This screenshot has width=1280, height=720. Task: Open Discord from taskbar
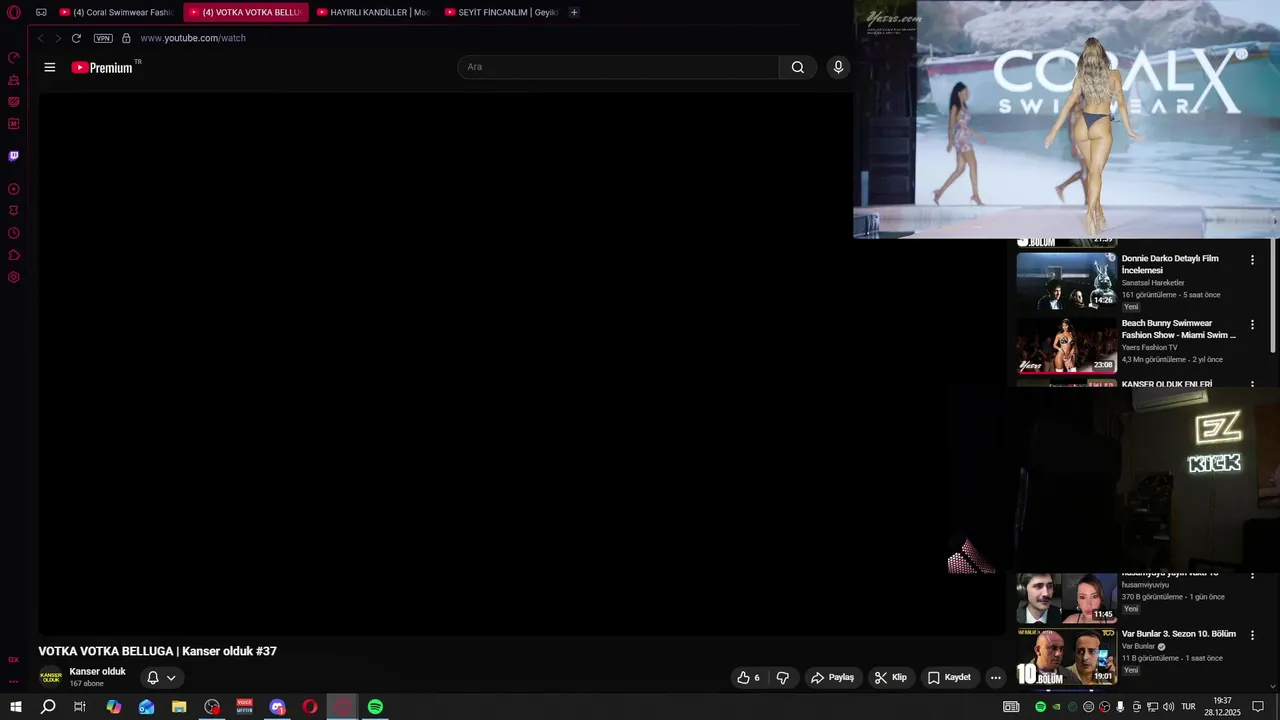[277, 707]
